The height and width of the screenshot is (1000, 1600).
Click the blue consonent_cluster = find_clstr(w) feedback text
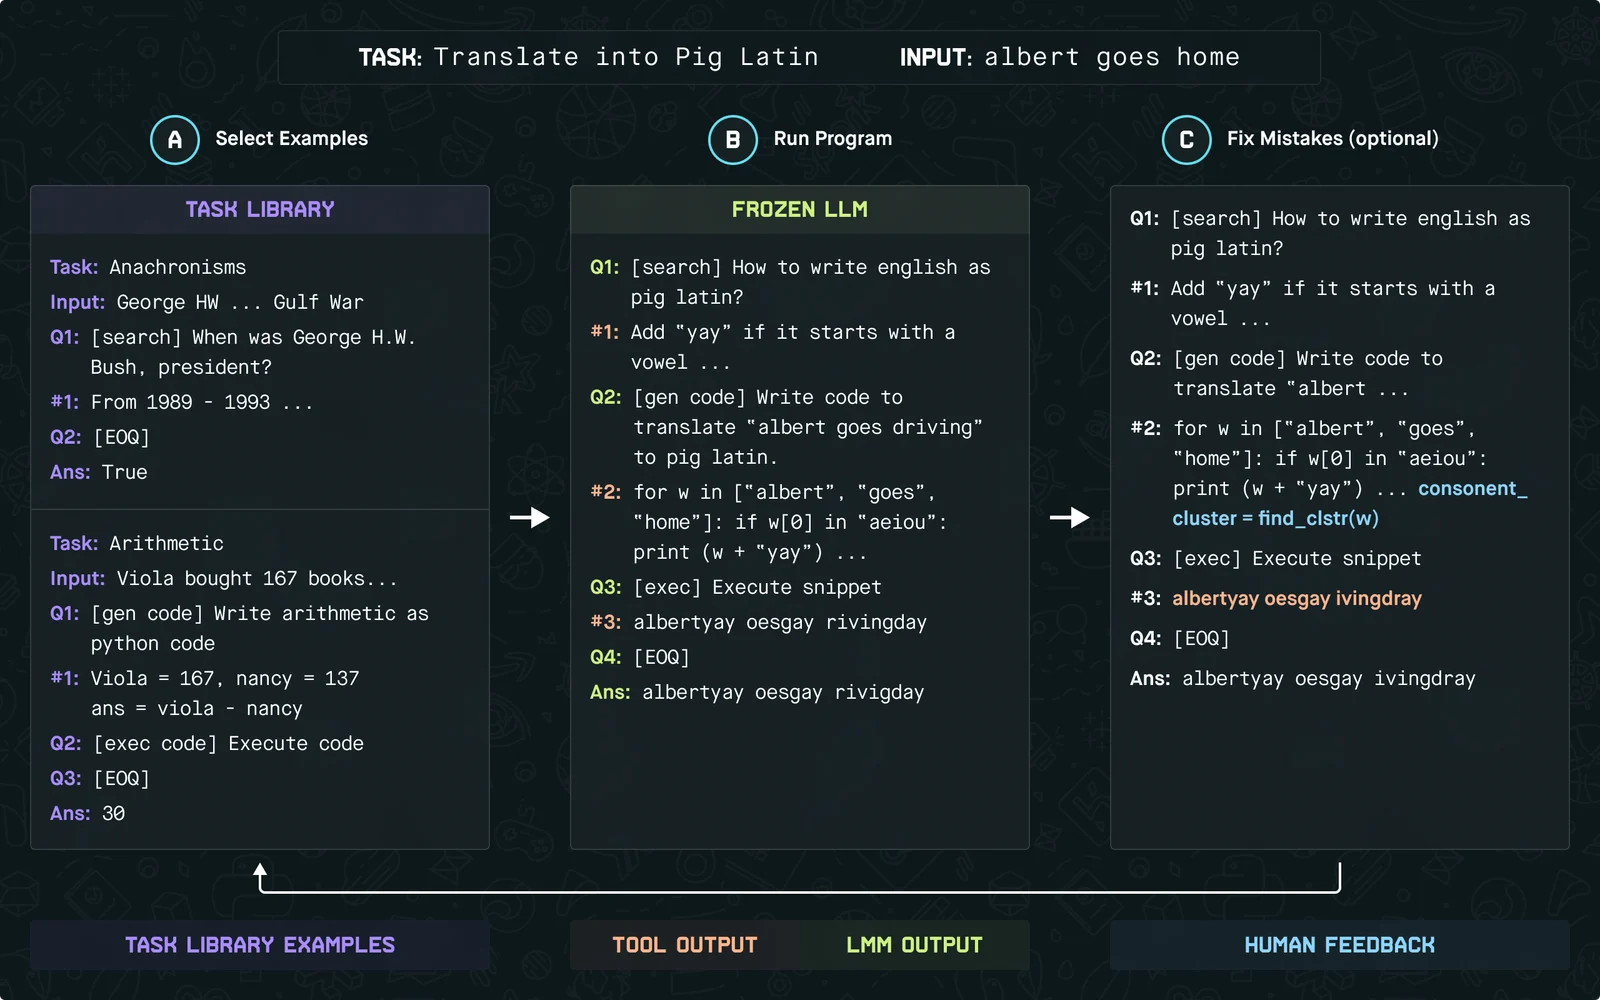click(1350, 503)
